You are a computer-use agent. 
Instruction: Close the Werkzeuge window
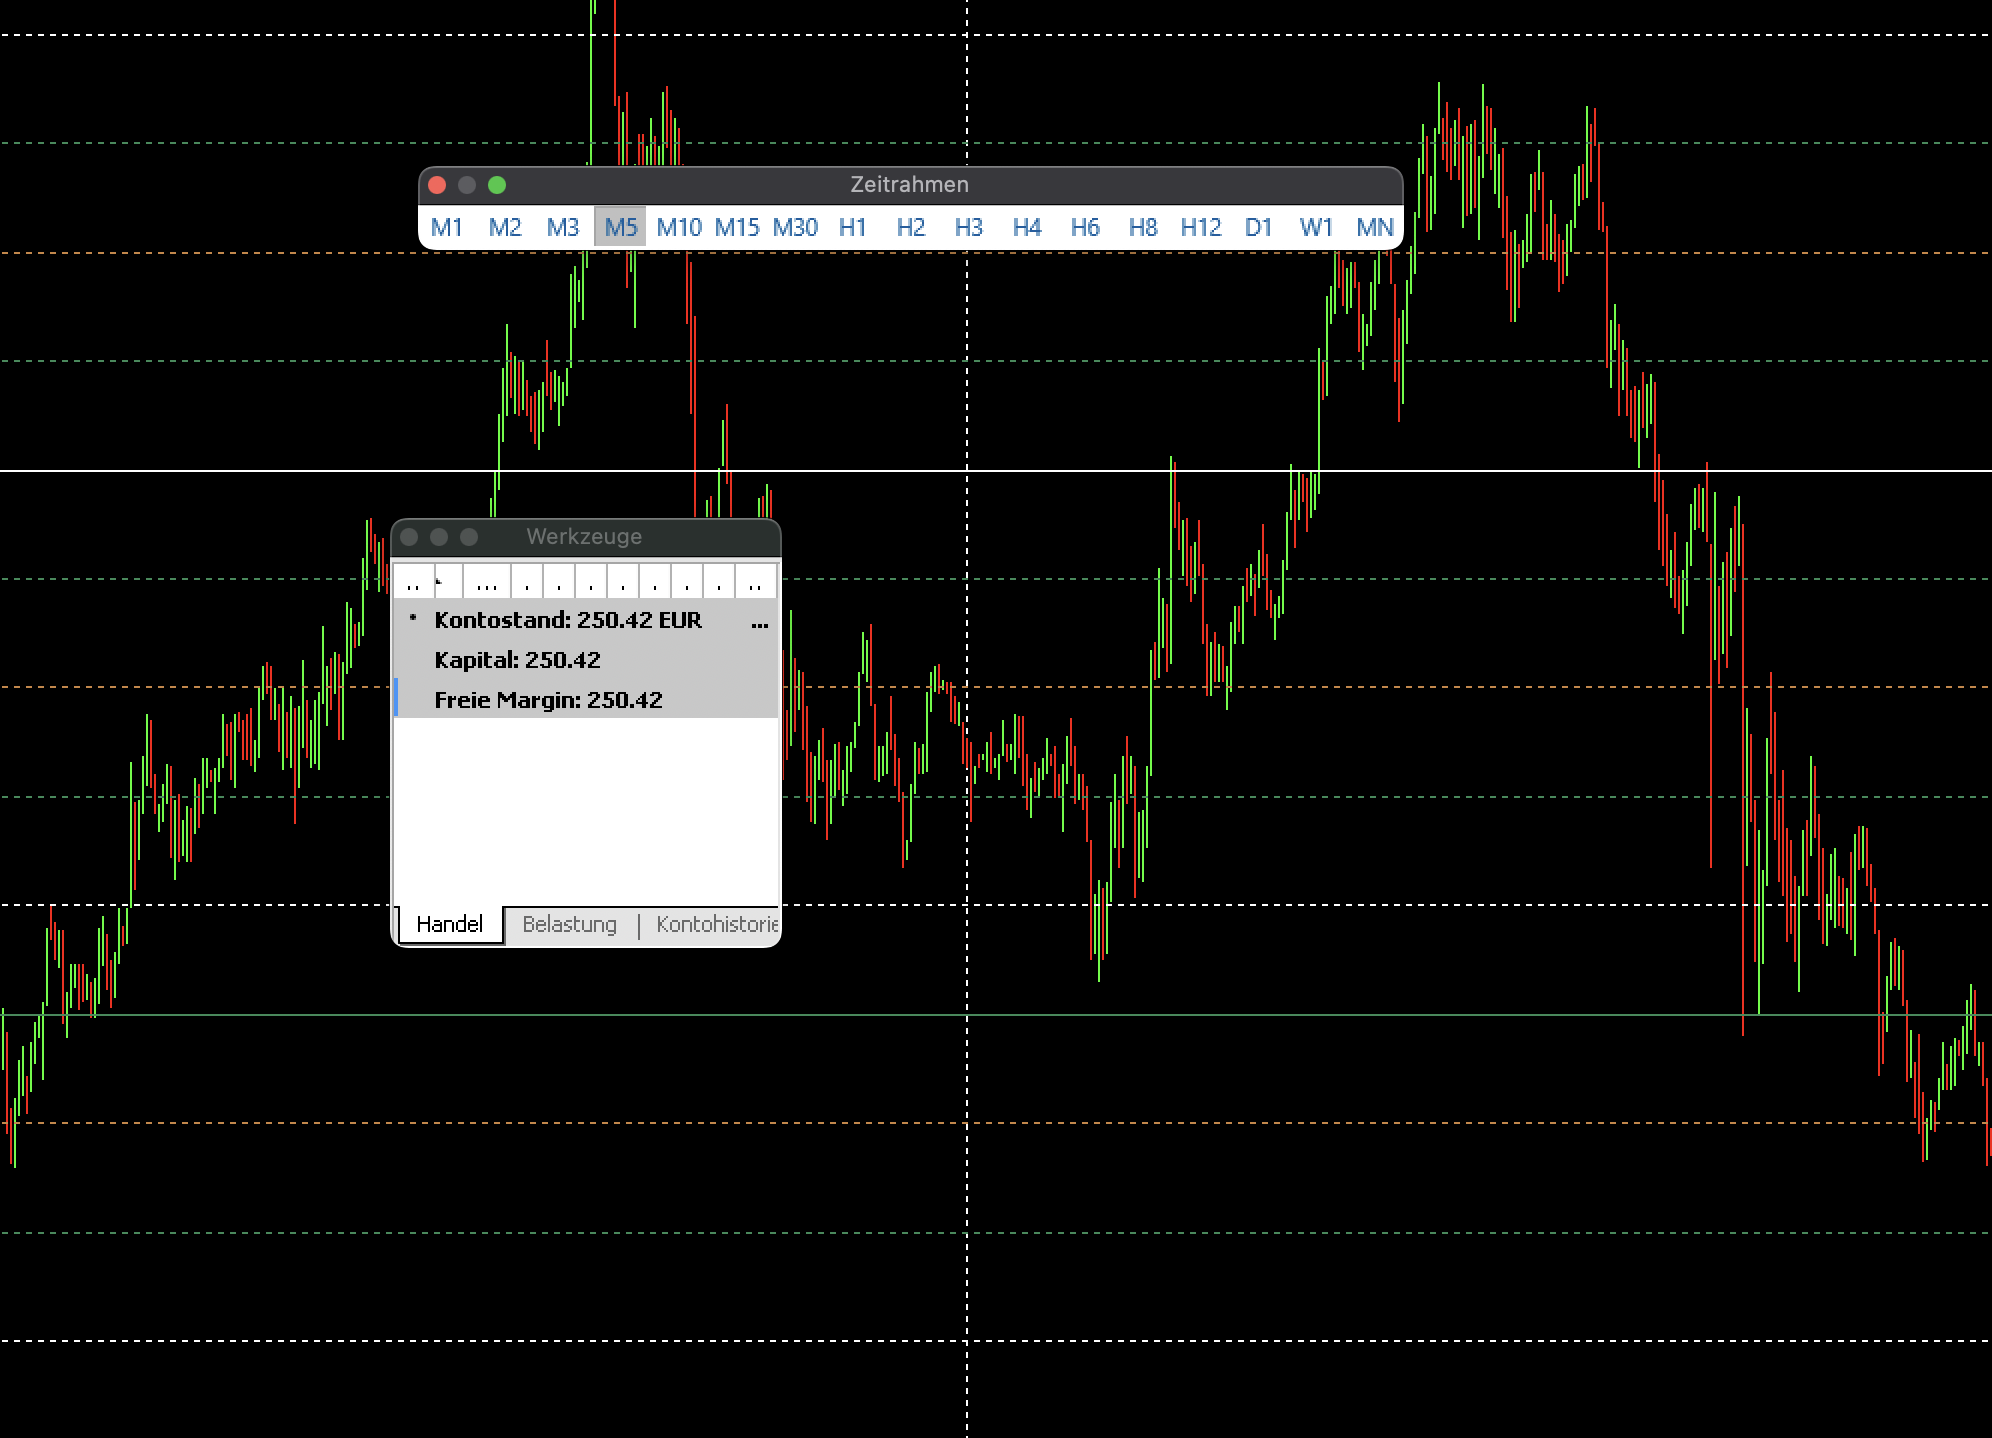[x=409, y=537]
